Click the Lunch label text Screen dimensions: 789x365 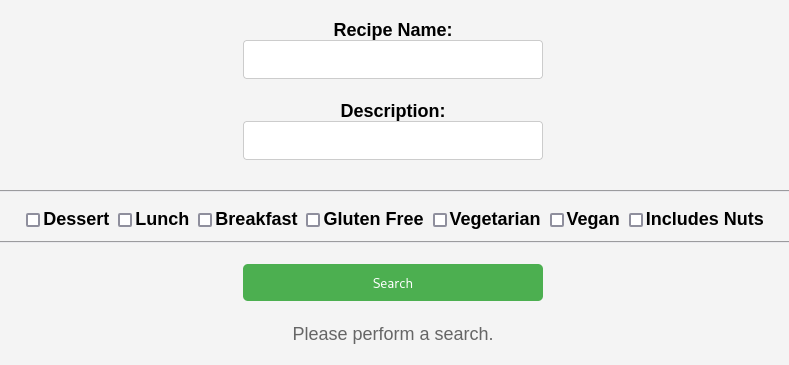(x=162, y=219)
